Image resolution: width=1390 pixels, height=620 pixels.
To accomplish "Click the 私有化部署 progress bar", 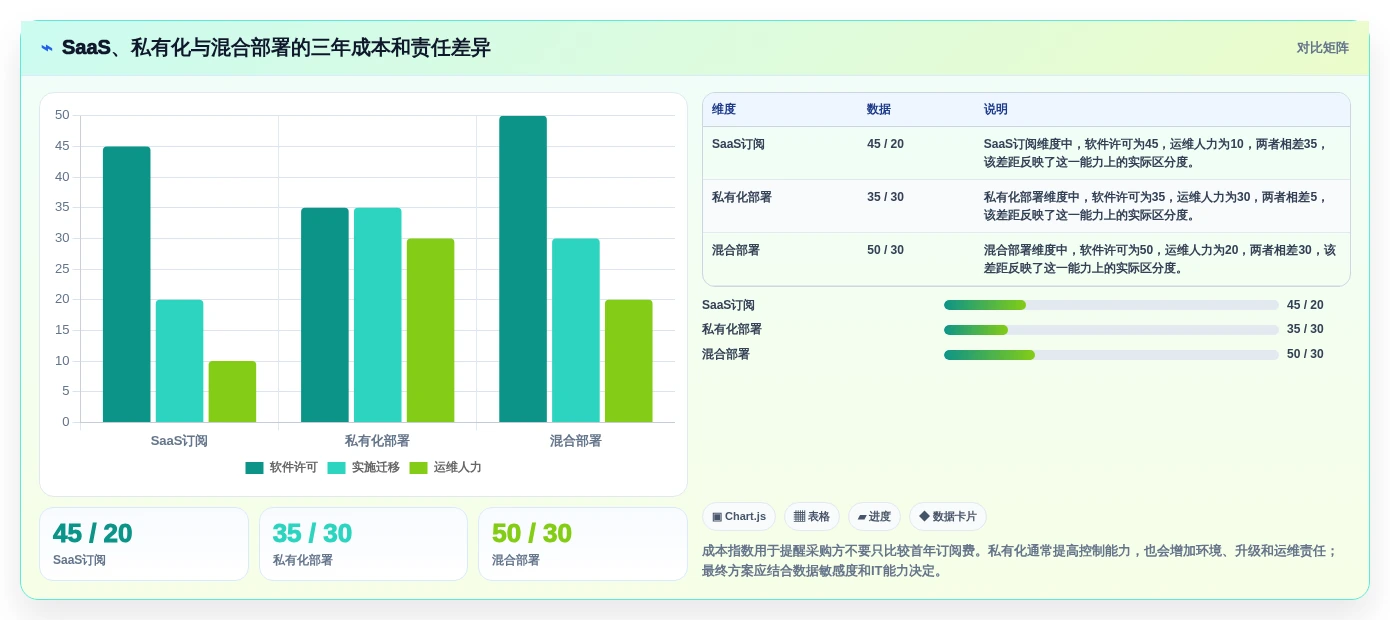I will point(1111,329).
